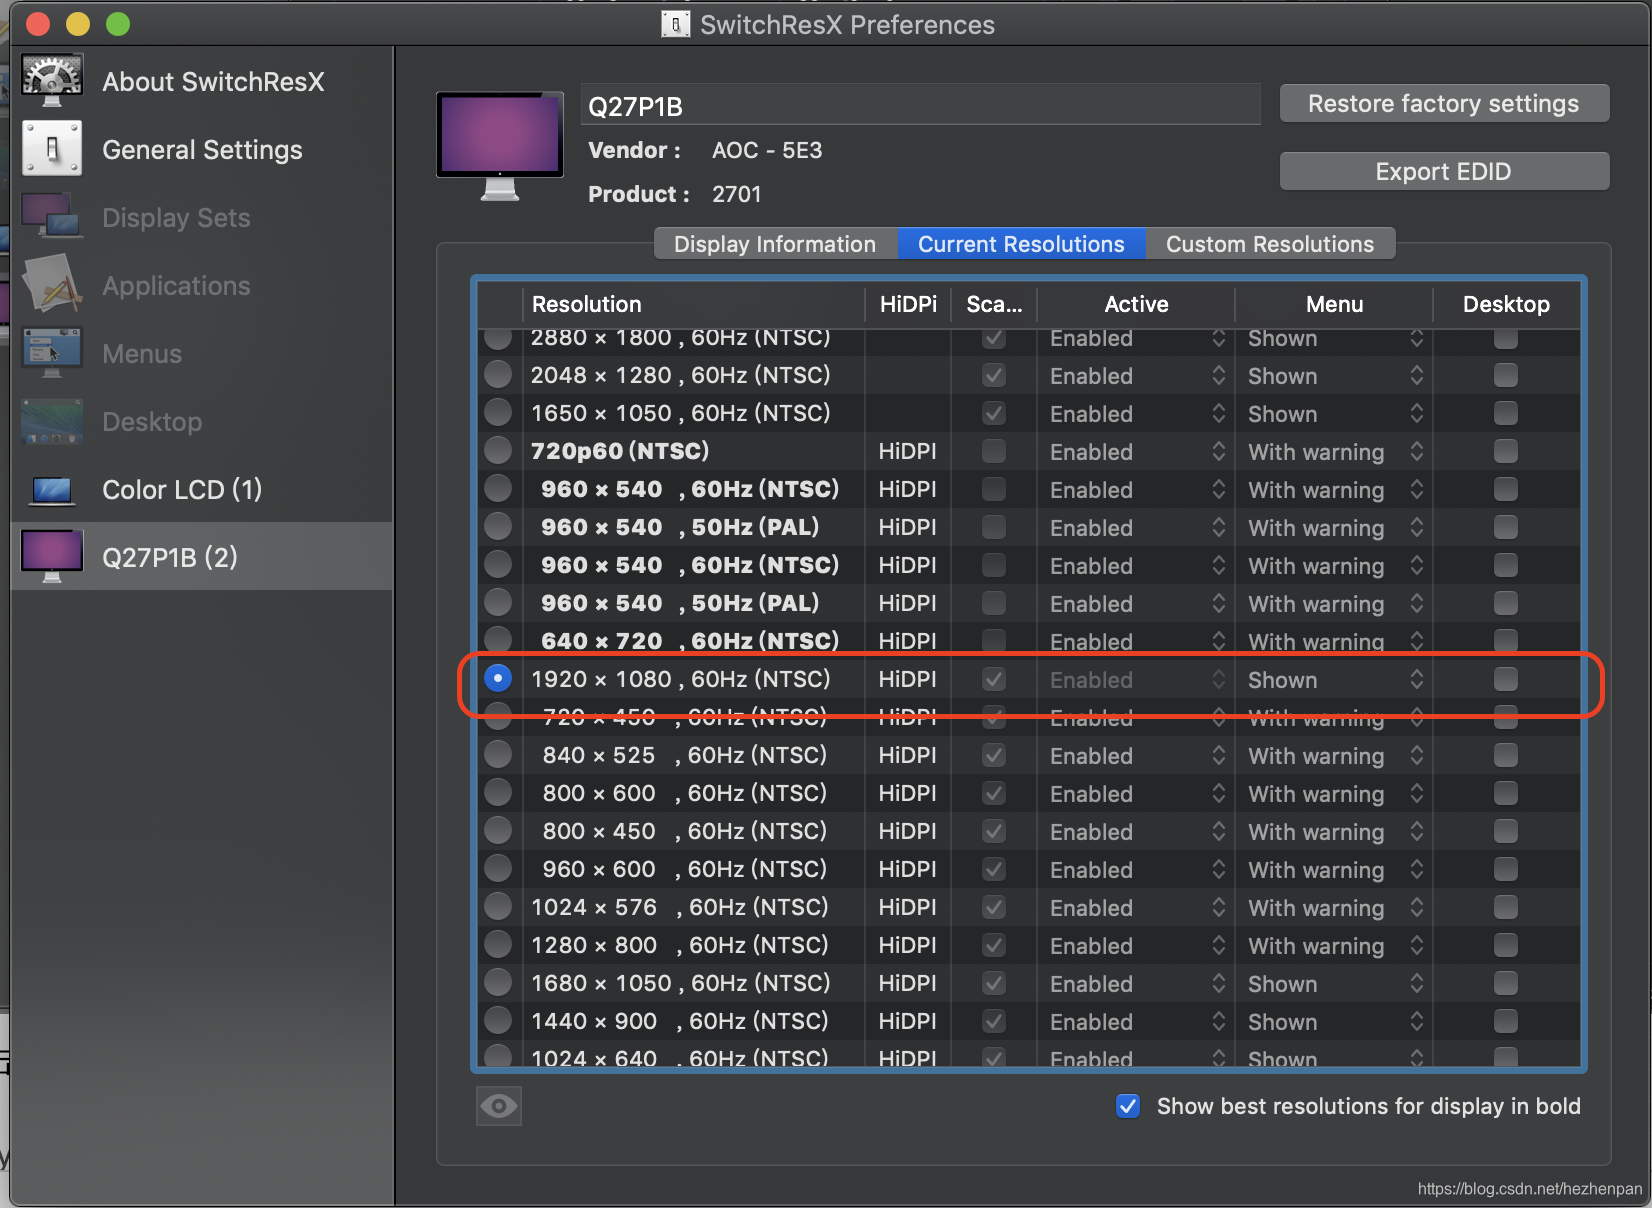Open Active dropdown for 2048 × 1280 row

[1137, 376]
